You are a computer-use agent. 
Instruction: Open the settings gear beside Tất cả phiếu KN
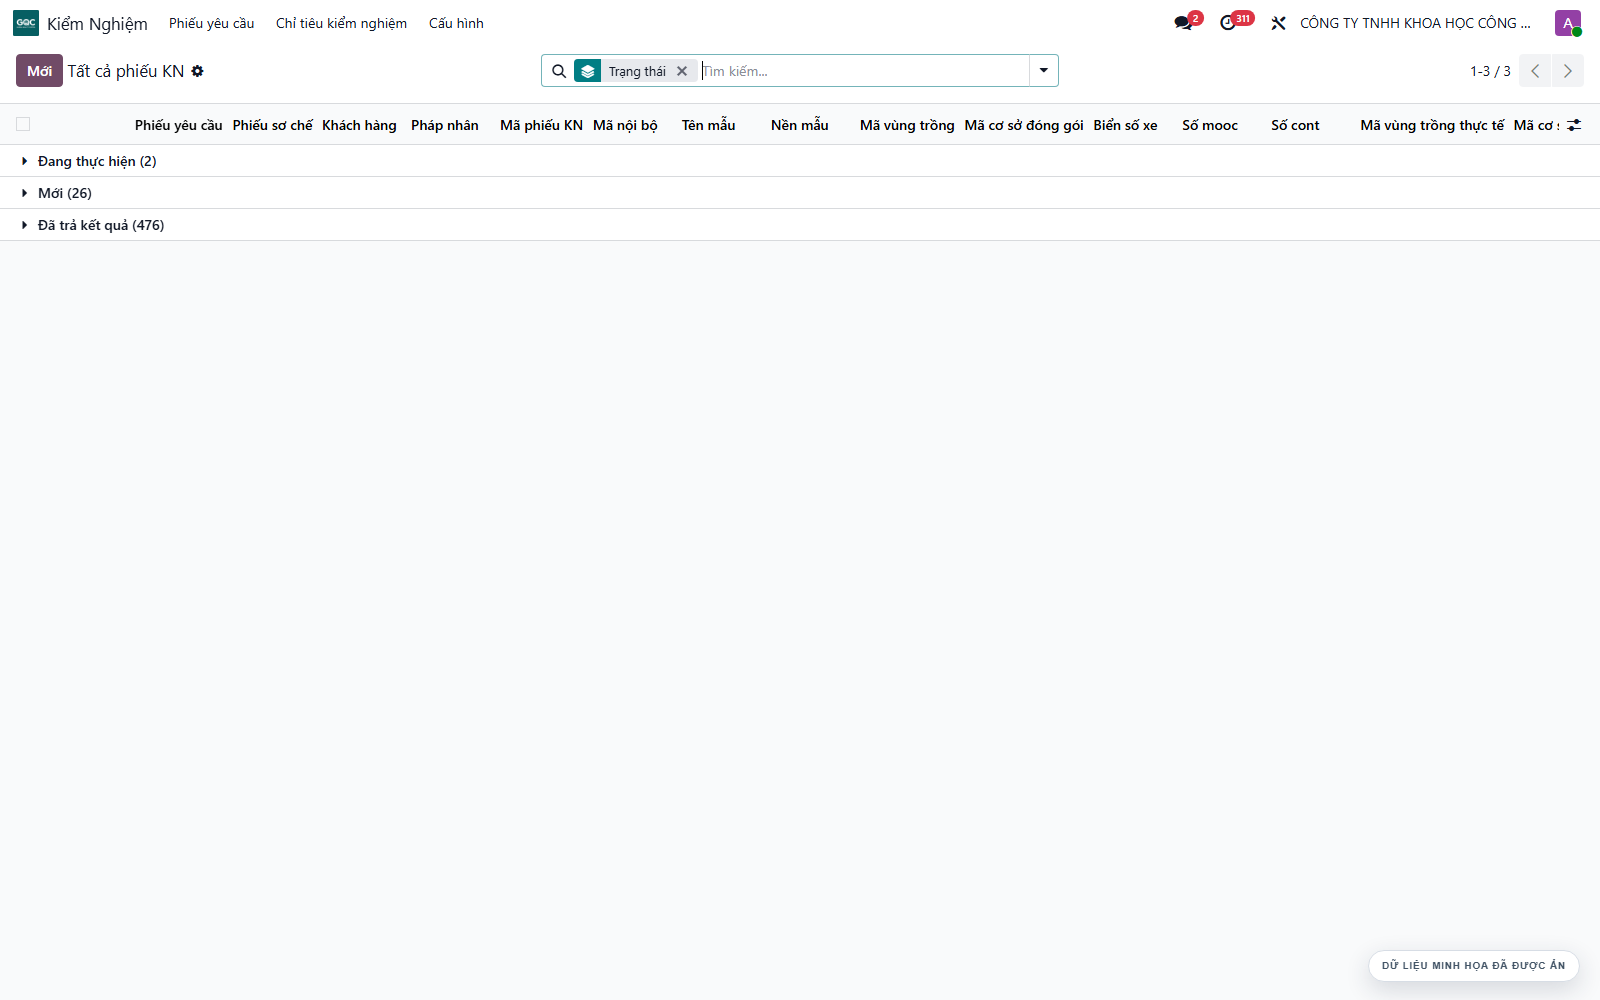[197, 71]
